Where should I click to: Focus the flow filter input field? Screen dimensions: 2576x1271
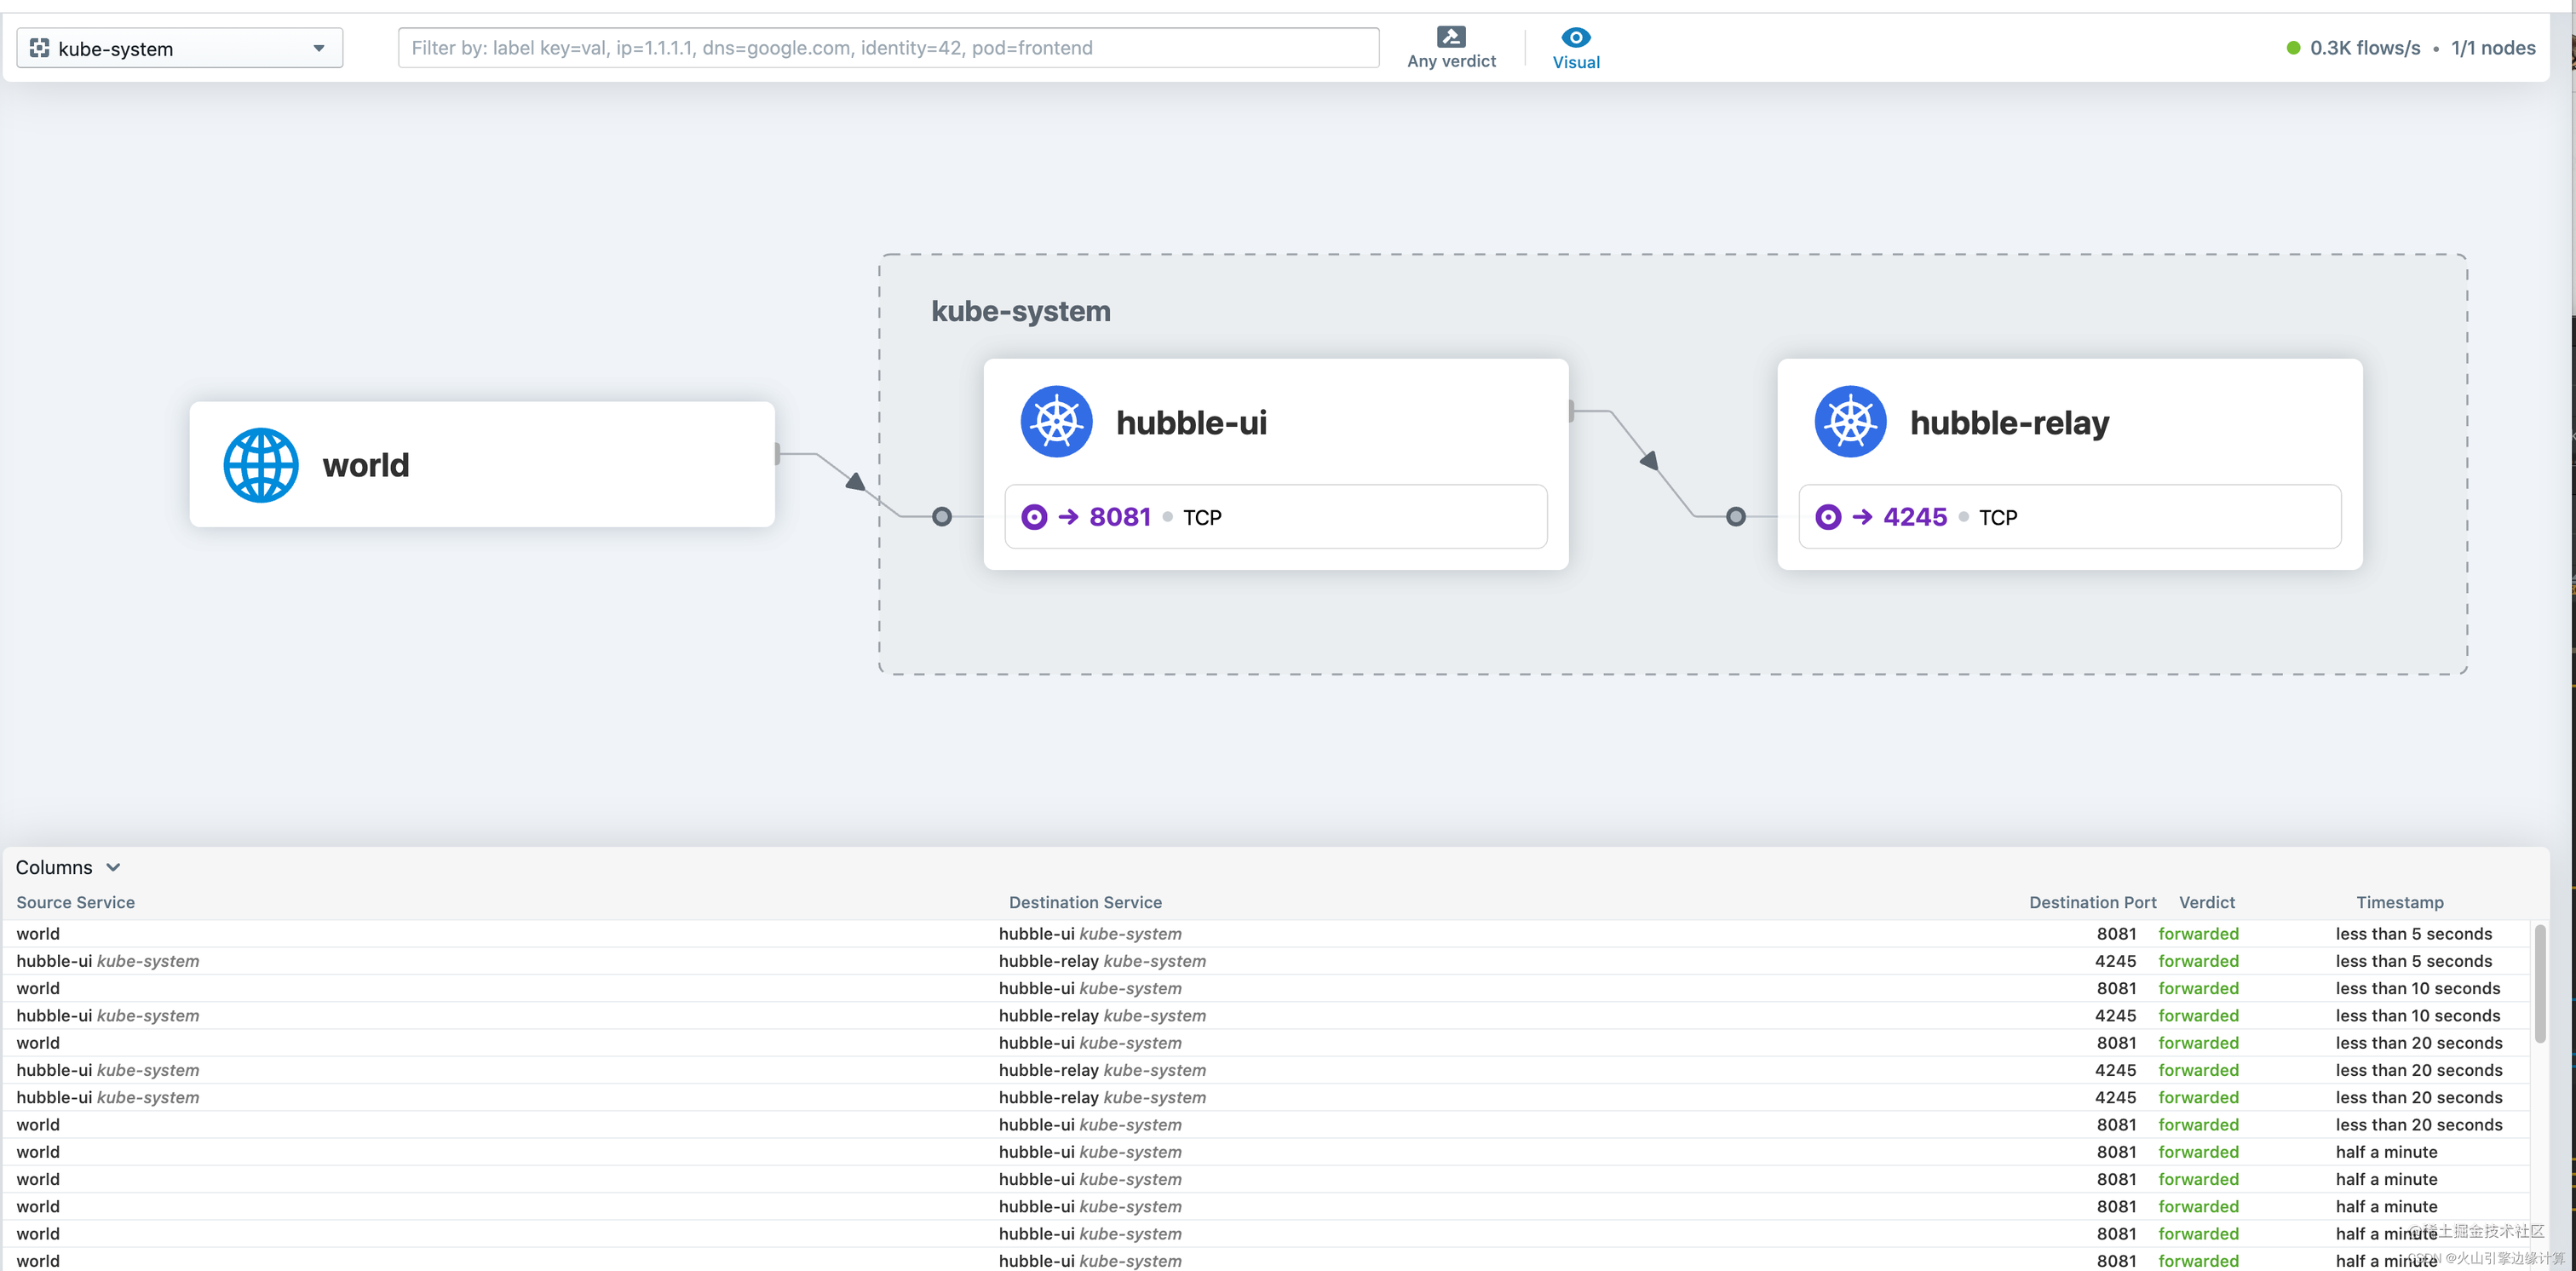coord(888,48)
